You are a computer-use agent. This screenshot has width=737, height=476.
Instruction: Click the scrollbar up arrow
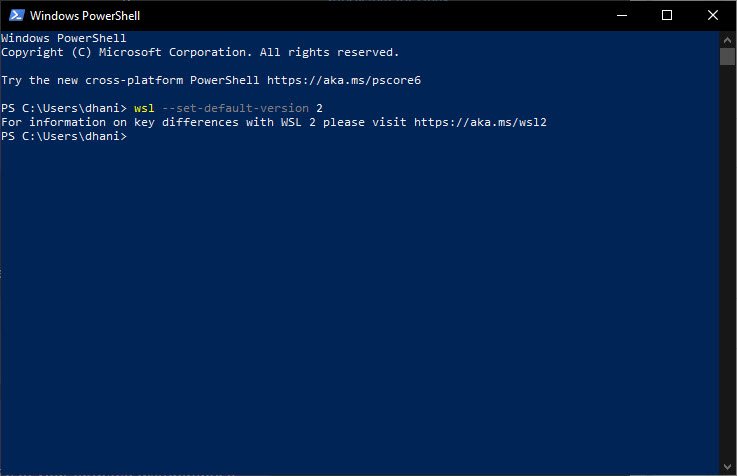tap(727, 40)
